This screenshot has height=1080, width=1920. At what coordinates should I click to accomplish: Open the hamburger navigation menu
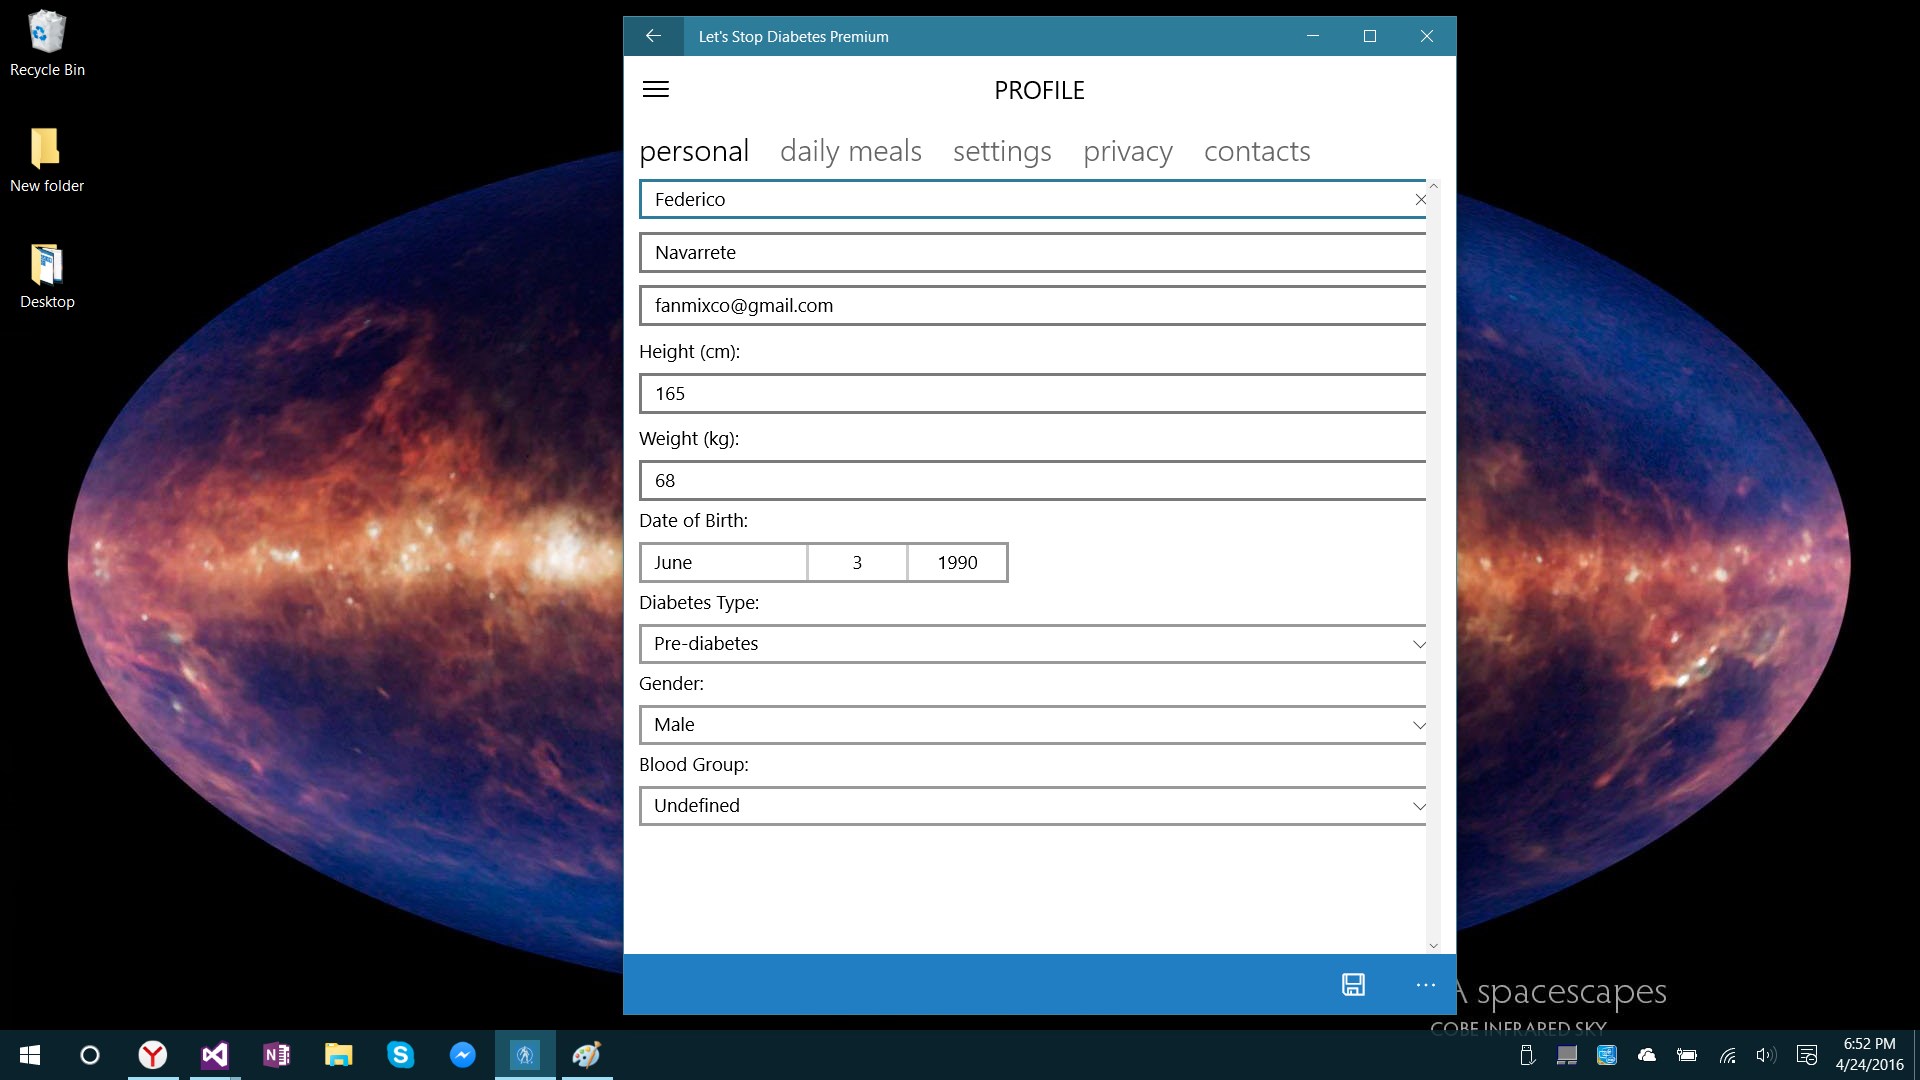(x=656, y=90)
